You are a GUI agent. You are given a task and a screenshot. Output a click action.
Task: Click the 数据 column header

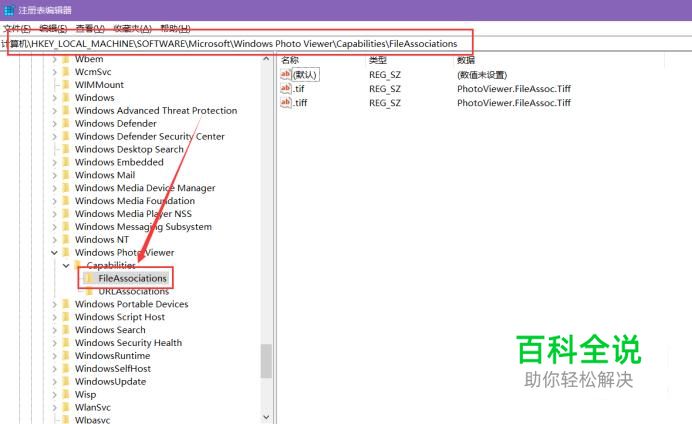coord(466,60)
